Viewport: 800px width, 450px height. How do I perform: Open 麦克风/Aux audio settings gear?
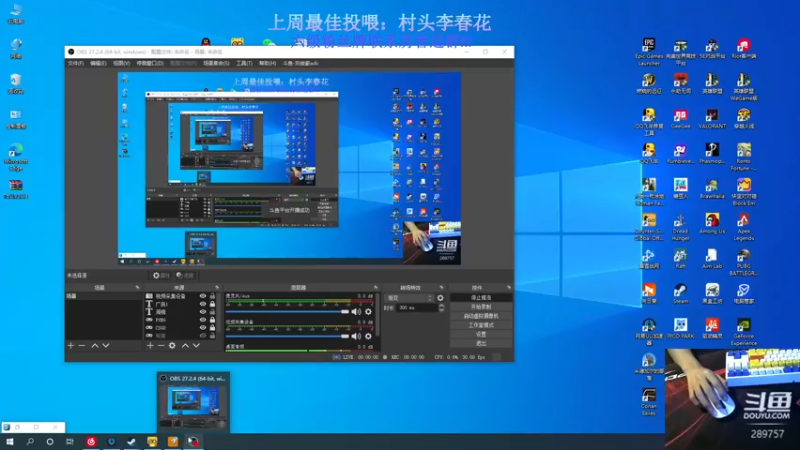coord(368,312)
